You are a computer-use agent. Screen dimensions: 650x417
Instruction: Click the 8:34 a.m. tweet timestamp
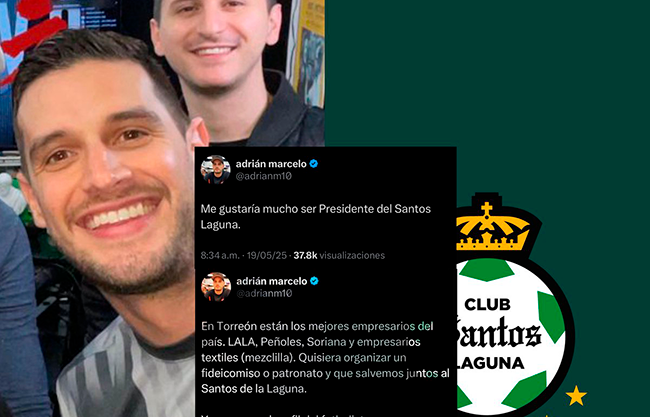[x=220, y=255]
